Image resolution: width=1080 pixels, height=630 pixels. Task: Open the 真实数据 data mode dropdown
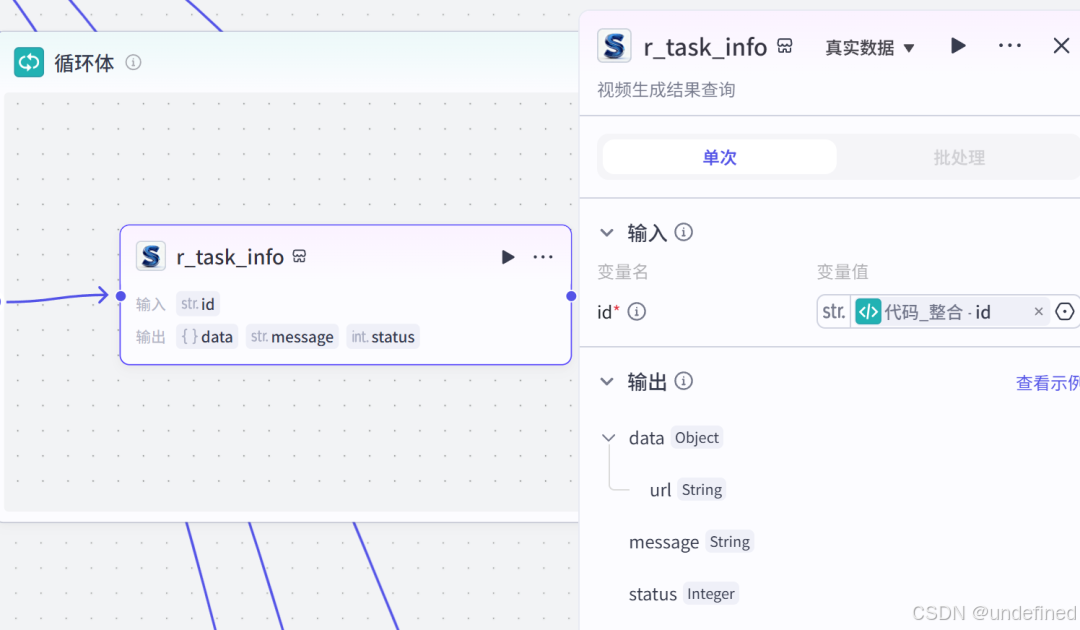(870, 48)
